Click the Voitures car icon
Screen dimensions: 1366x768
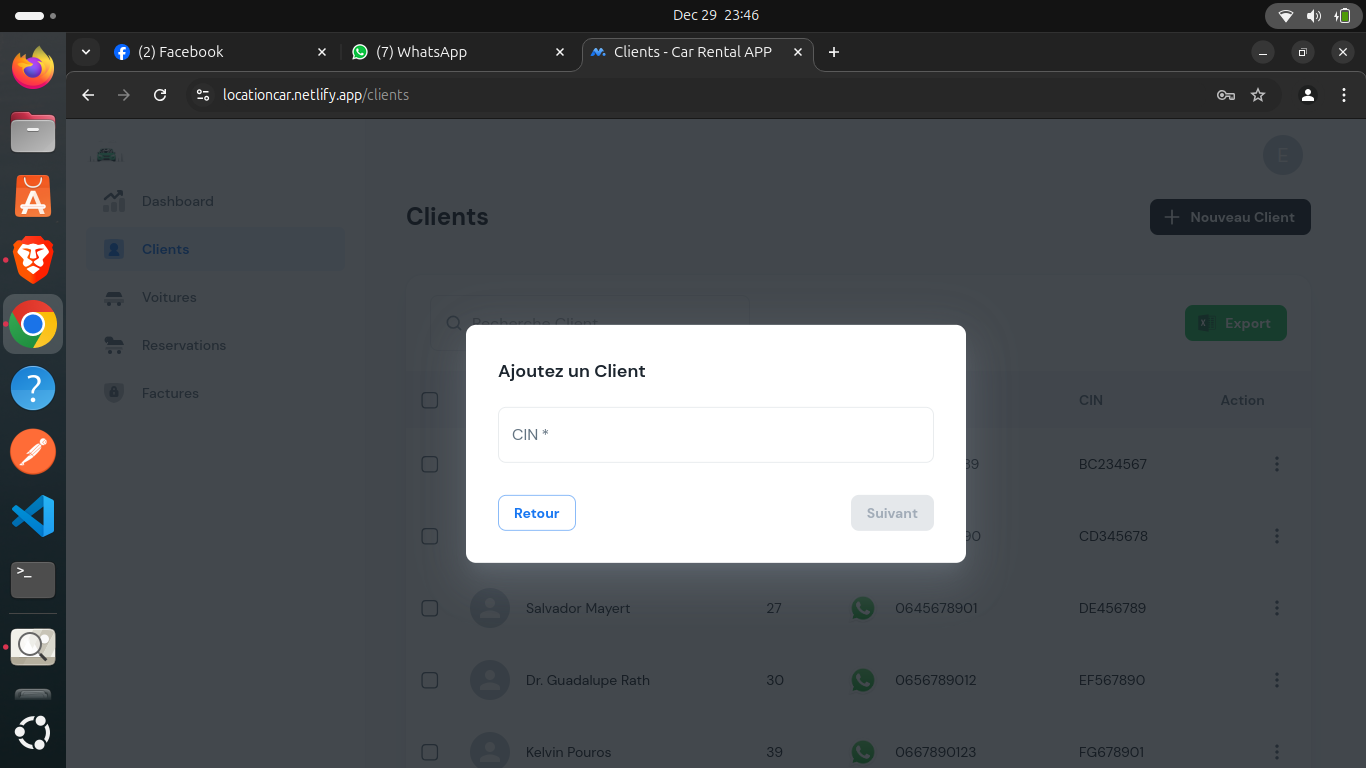tap(114, 297)
